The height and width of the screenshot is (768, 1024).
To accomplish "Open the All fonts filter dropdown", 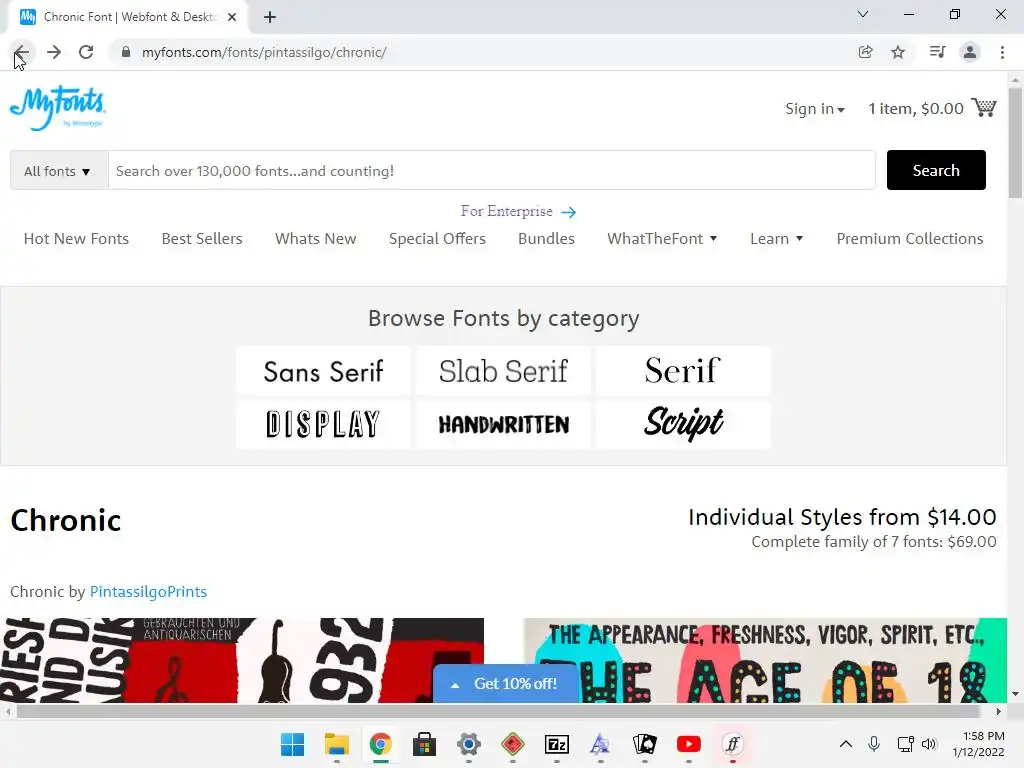I will pyautogui.click(x=59, y=171).
